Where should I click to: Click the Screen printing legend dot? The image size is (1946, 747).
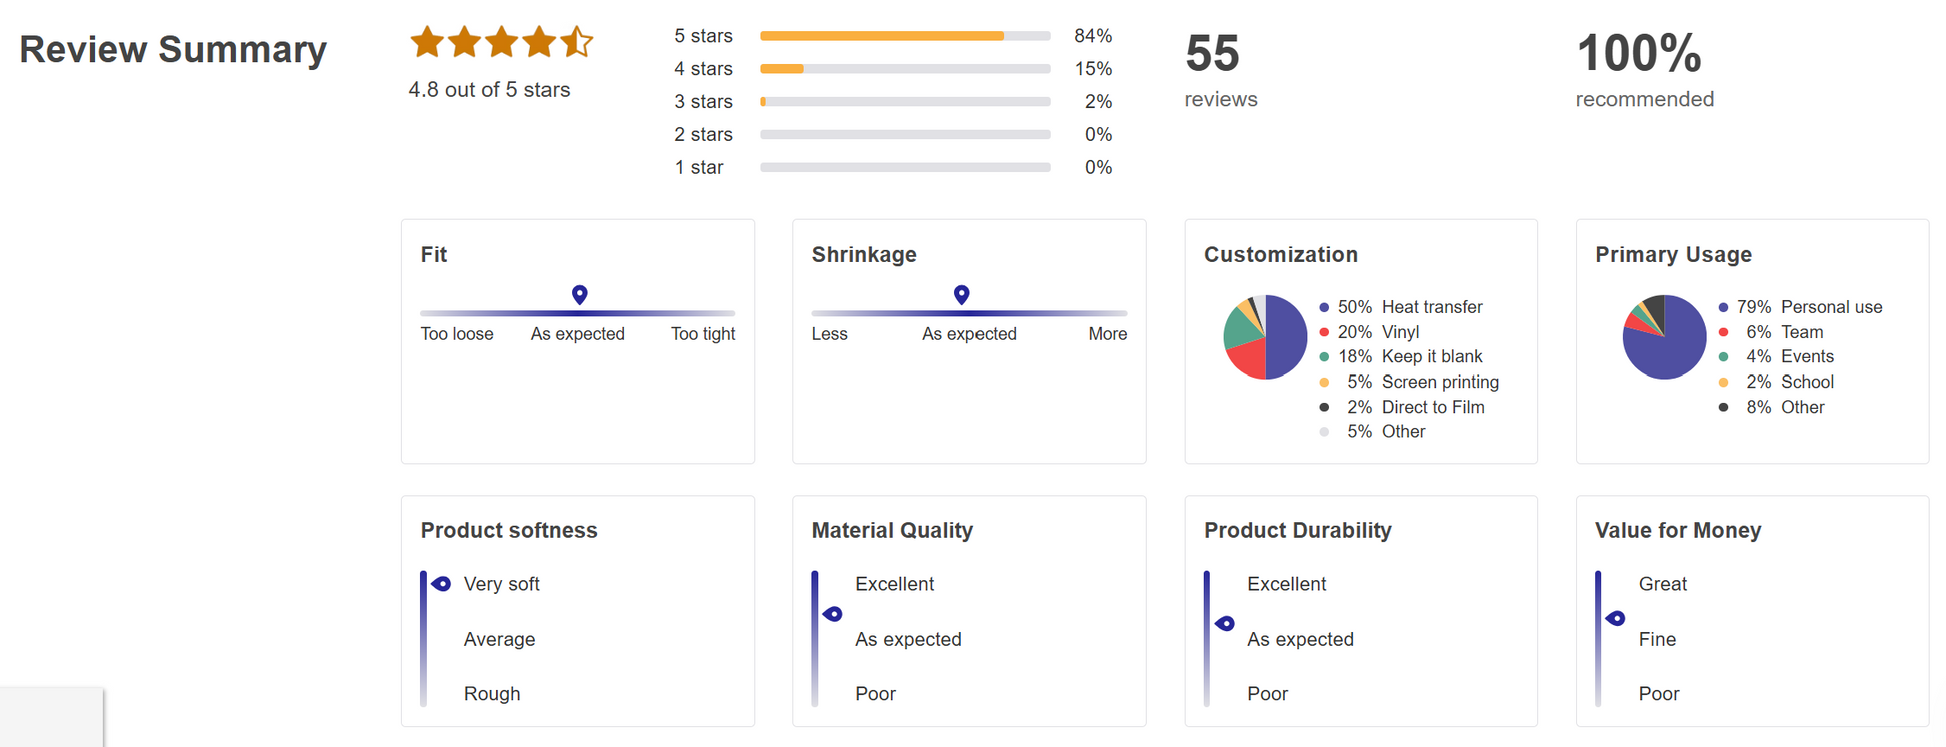point(1324,382)
